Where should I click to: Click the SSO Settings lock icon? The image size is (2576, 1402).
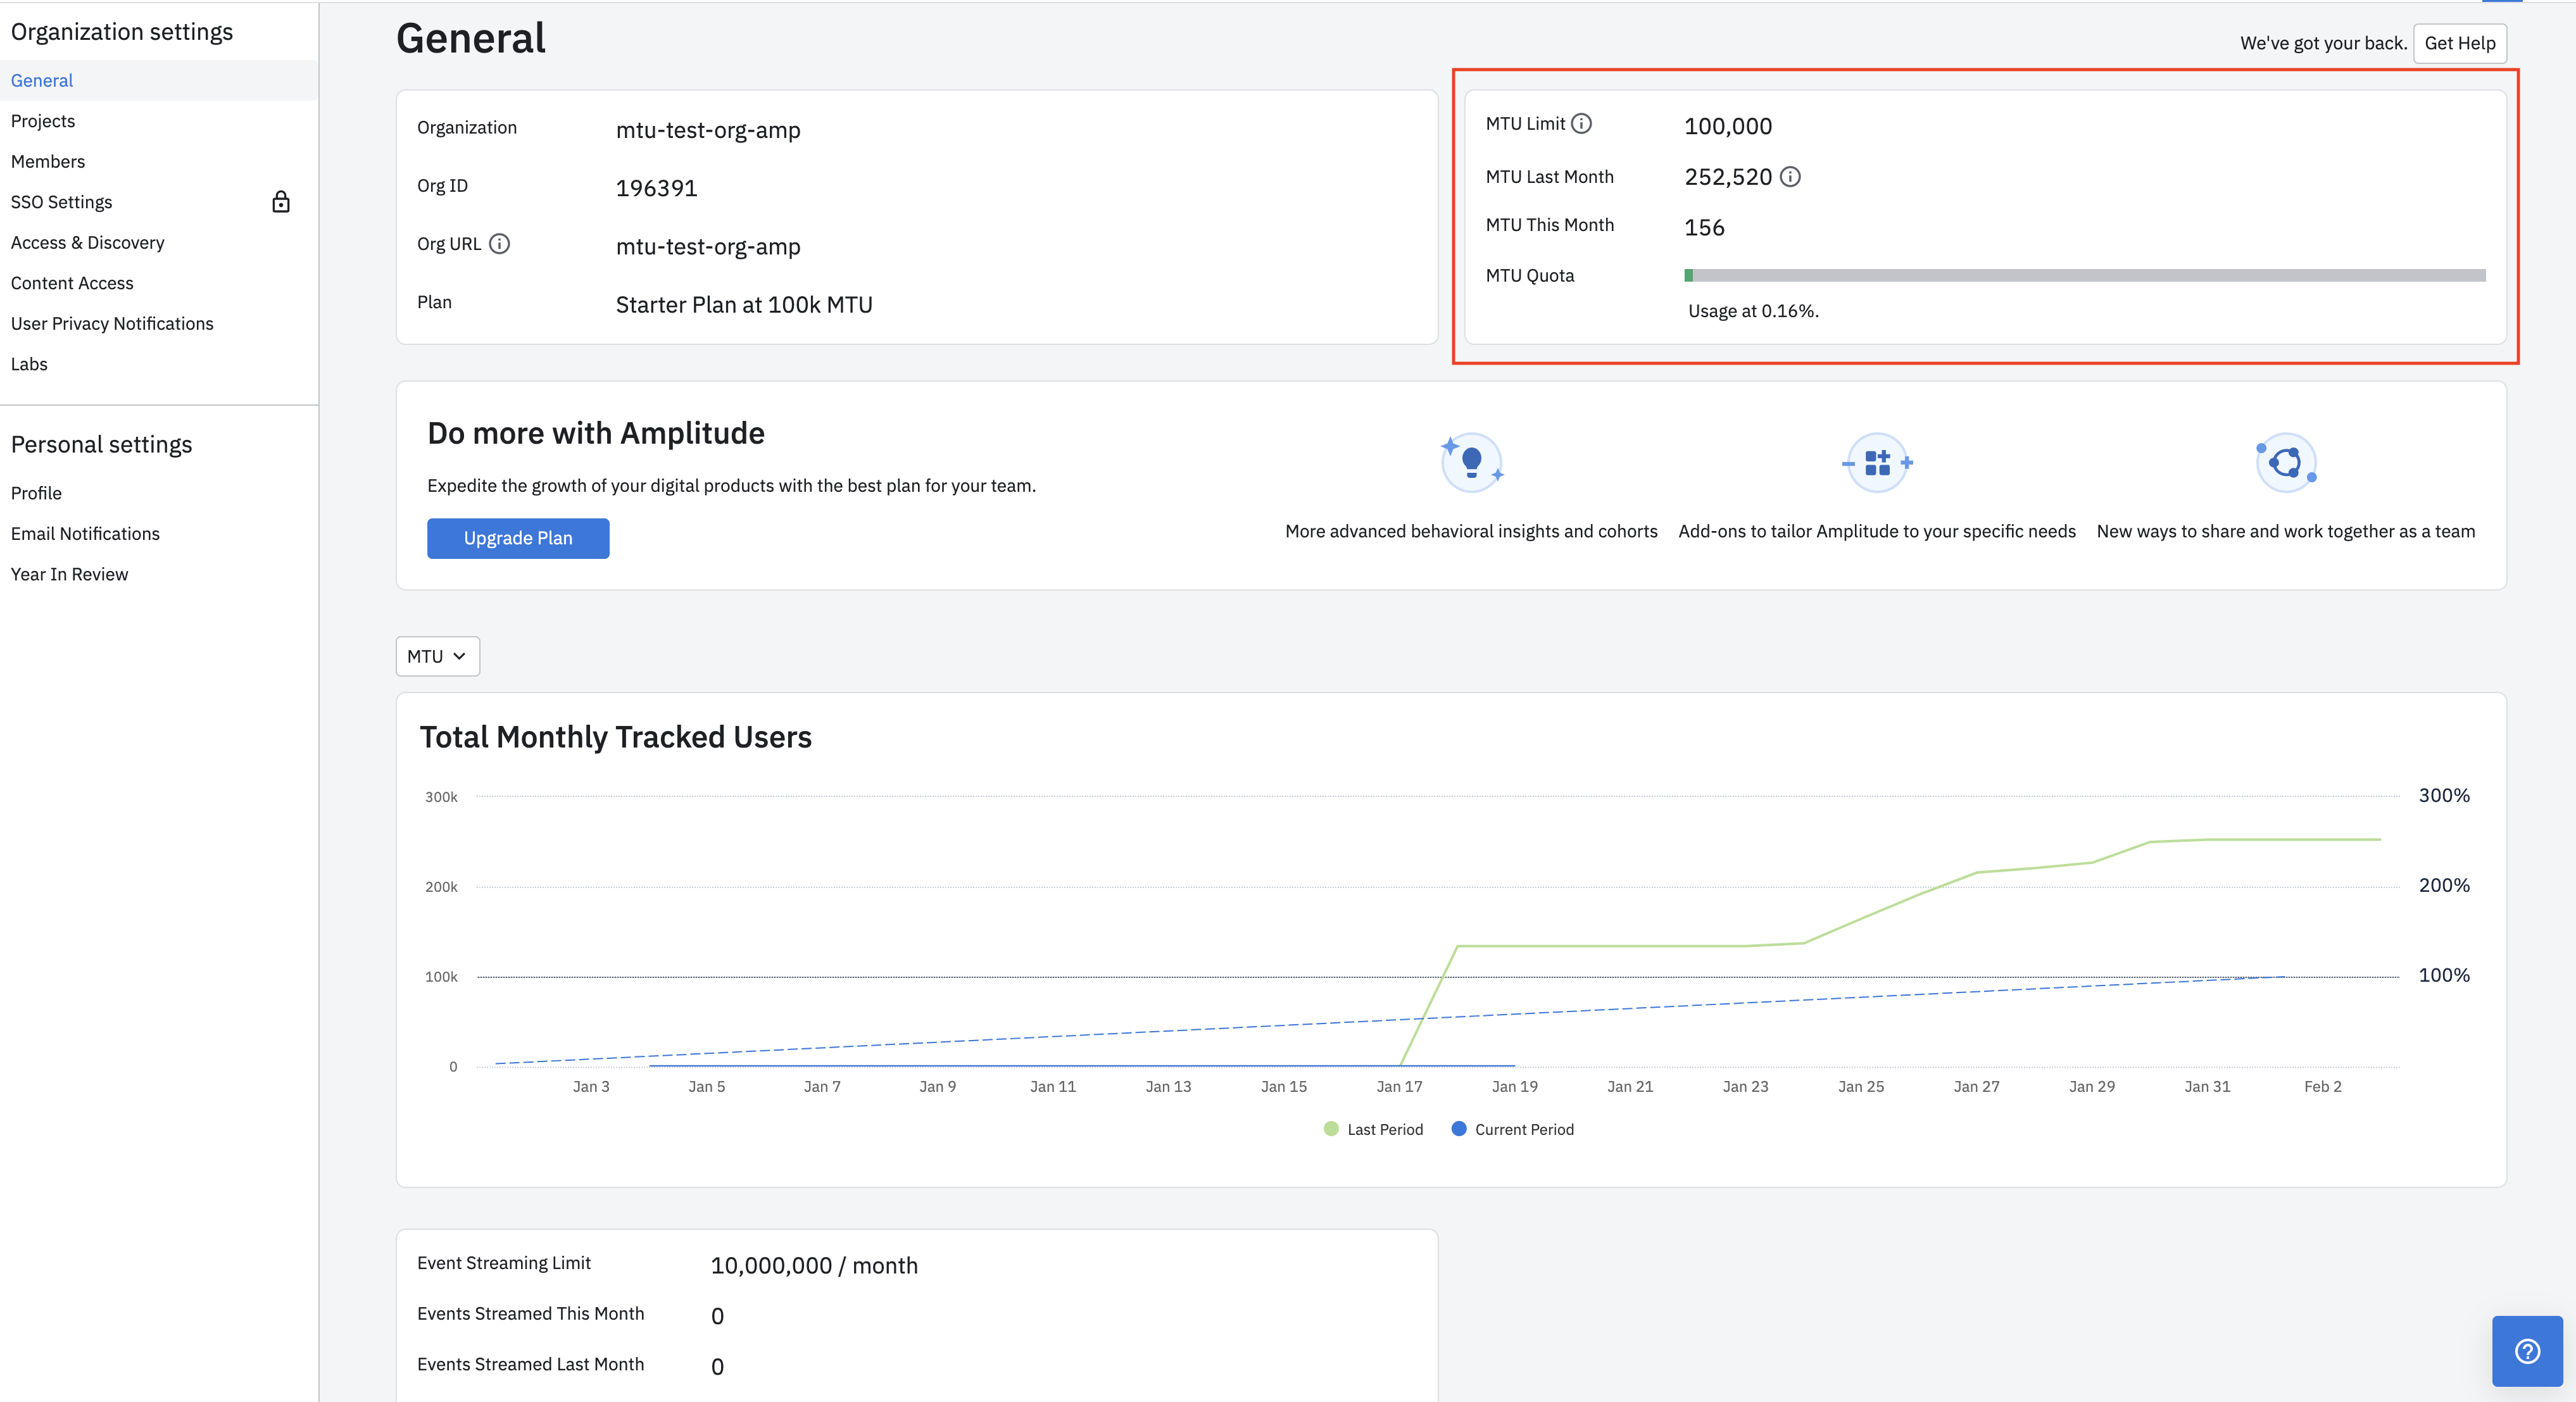click(281, 202)
